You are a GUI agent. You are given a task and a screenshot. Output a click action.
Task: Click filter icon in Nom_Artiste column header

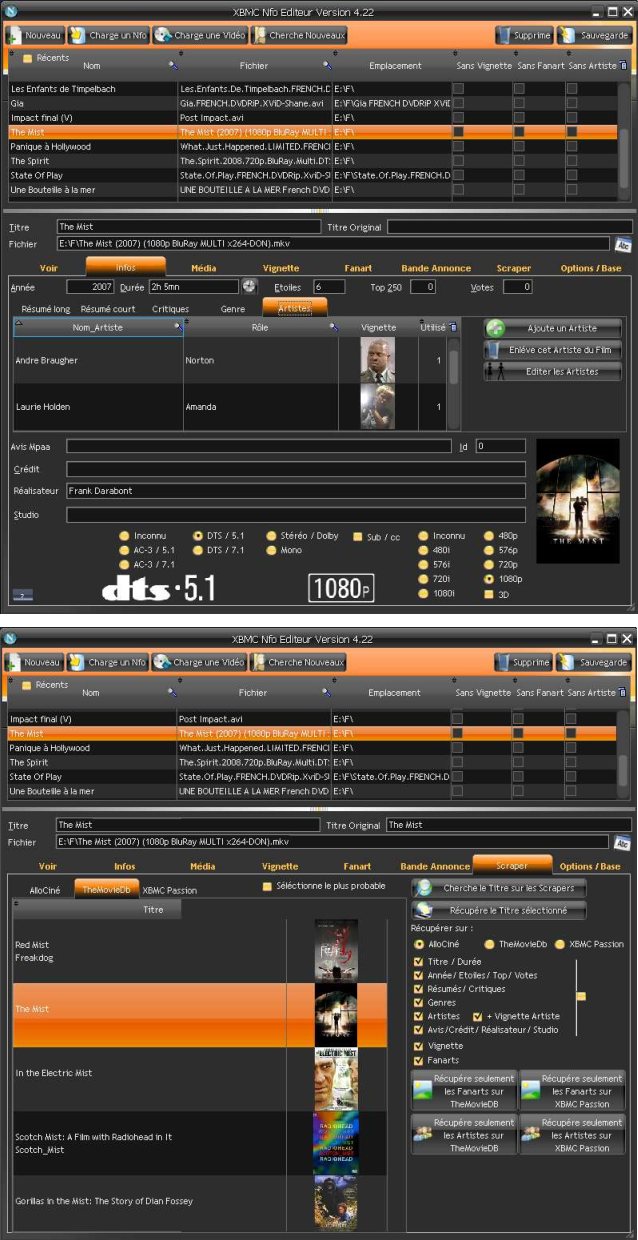click(x=179, y=326)
